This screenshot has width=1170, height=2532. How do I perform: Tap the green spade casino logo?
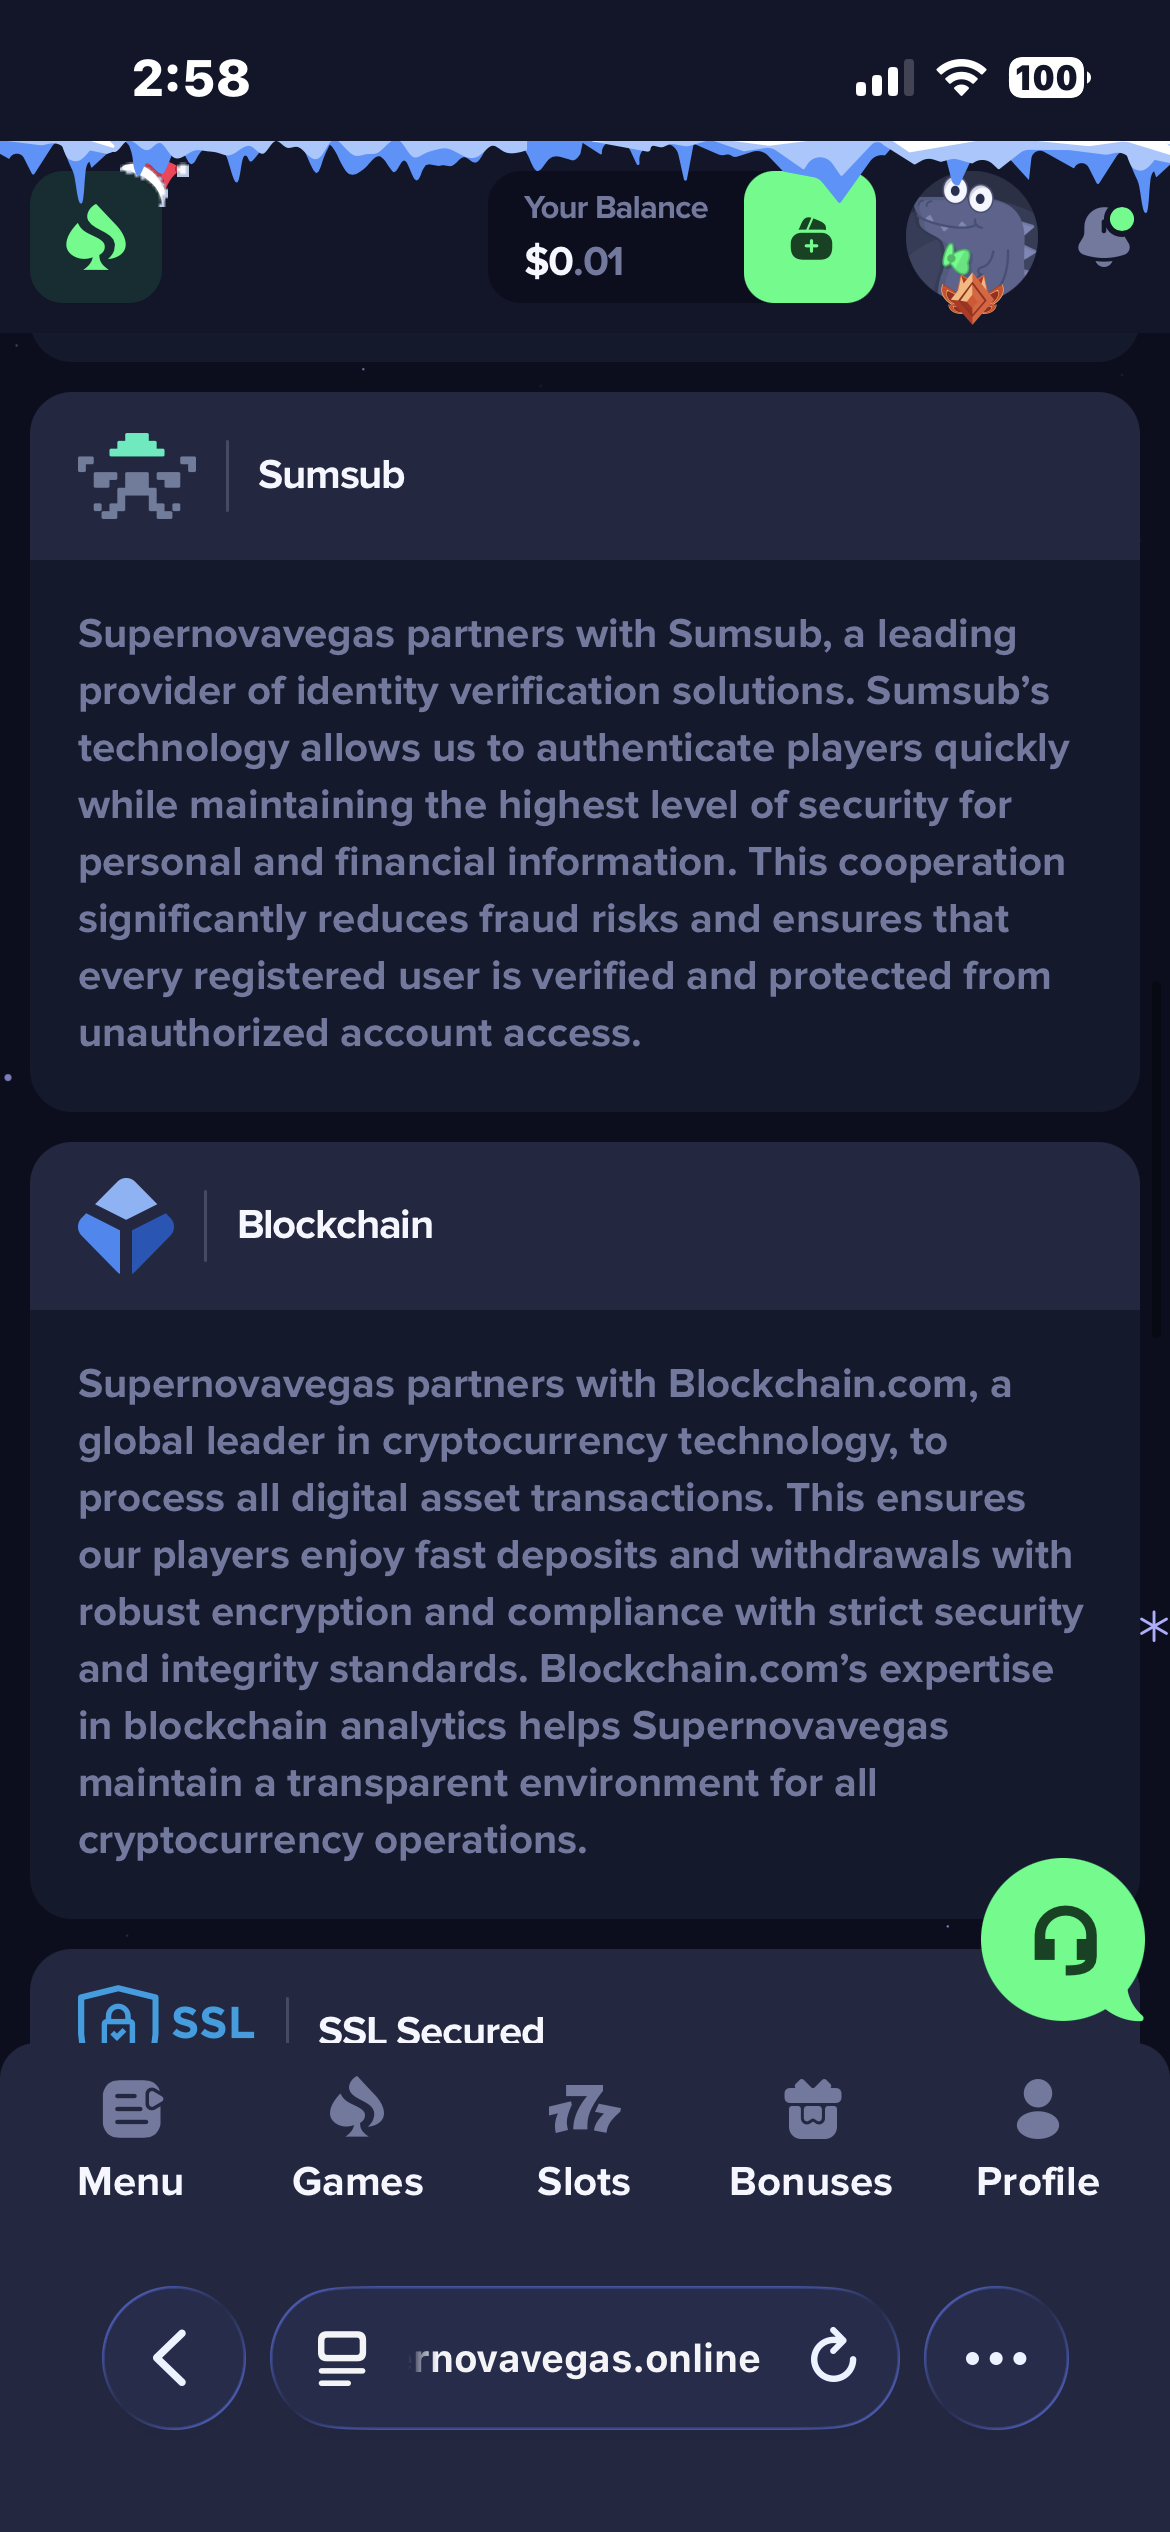pyautogui.click(x=96, y=237)
